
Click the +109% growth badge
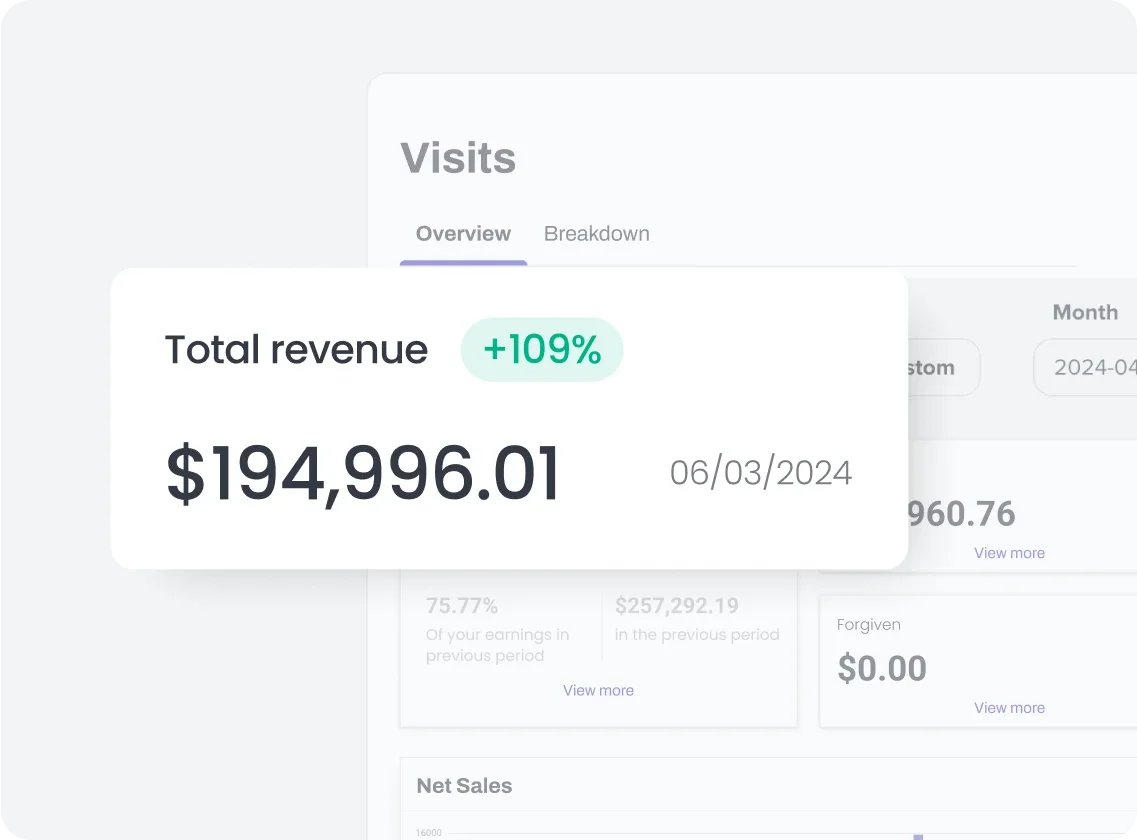[542, 350]
